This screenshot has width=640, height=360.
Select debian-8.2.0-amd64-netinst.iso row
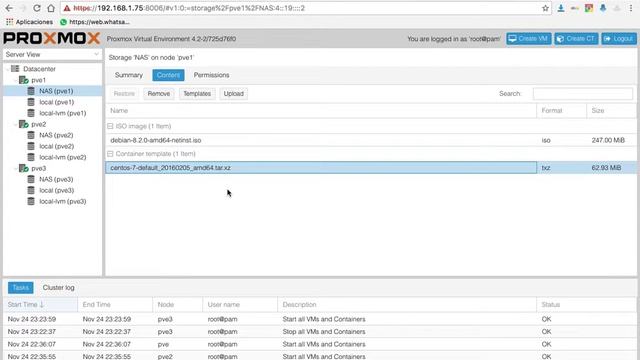click(x=371, y=140)
